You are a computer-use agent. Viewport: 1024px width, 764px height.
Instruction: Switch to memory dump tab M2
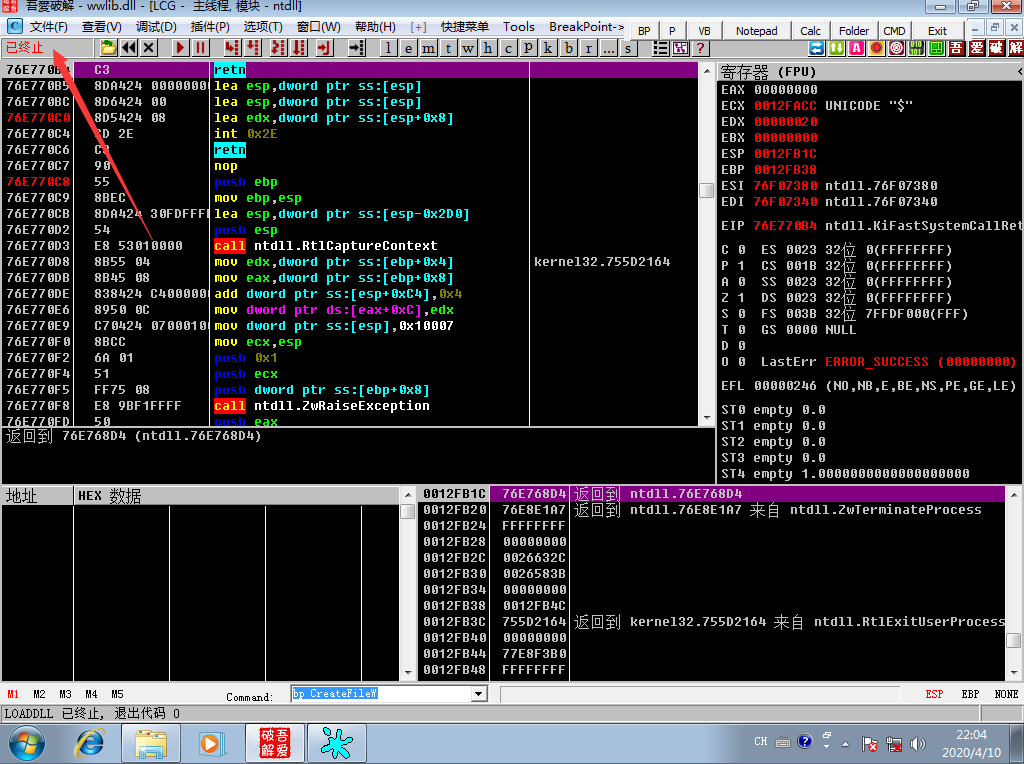pyautogui.click(x=39, y=694)
